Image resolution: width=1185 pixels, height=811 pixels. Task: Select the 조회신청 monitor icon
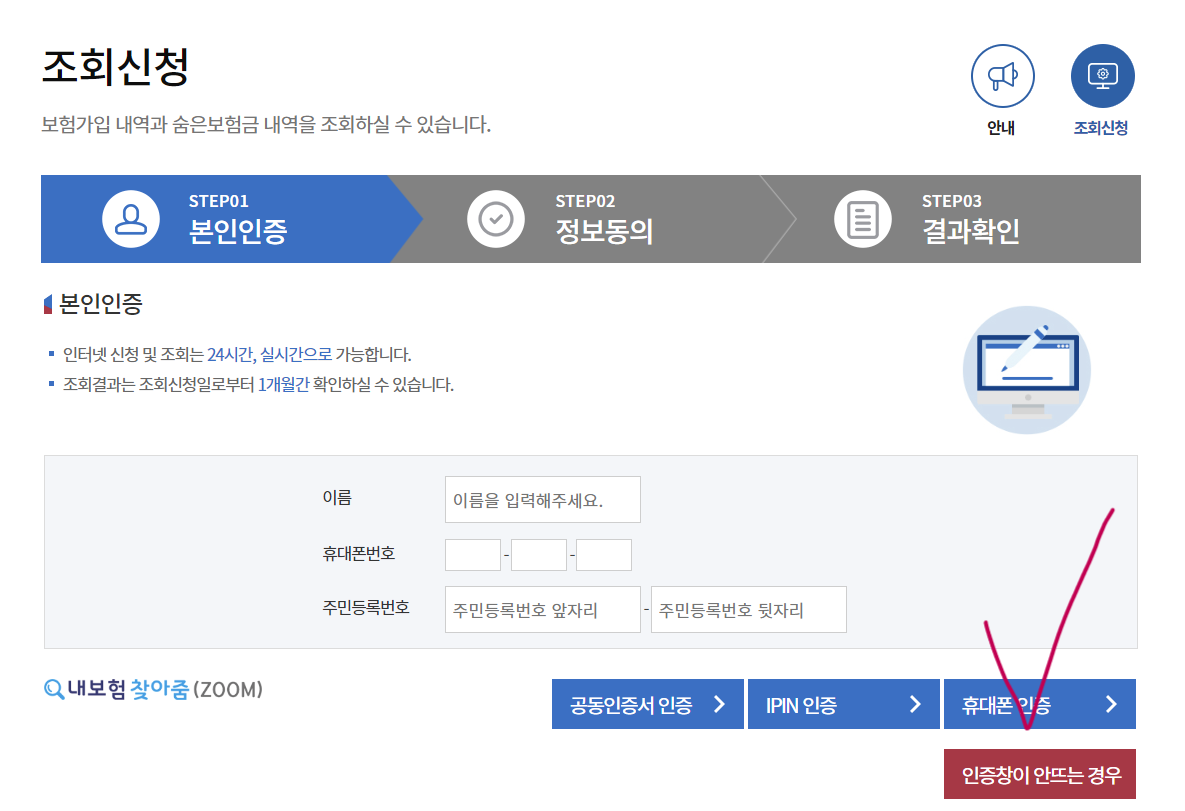(x=1102, y=76)
